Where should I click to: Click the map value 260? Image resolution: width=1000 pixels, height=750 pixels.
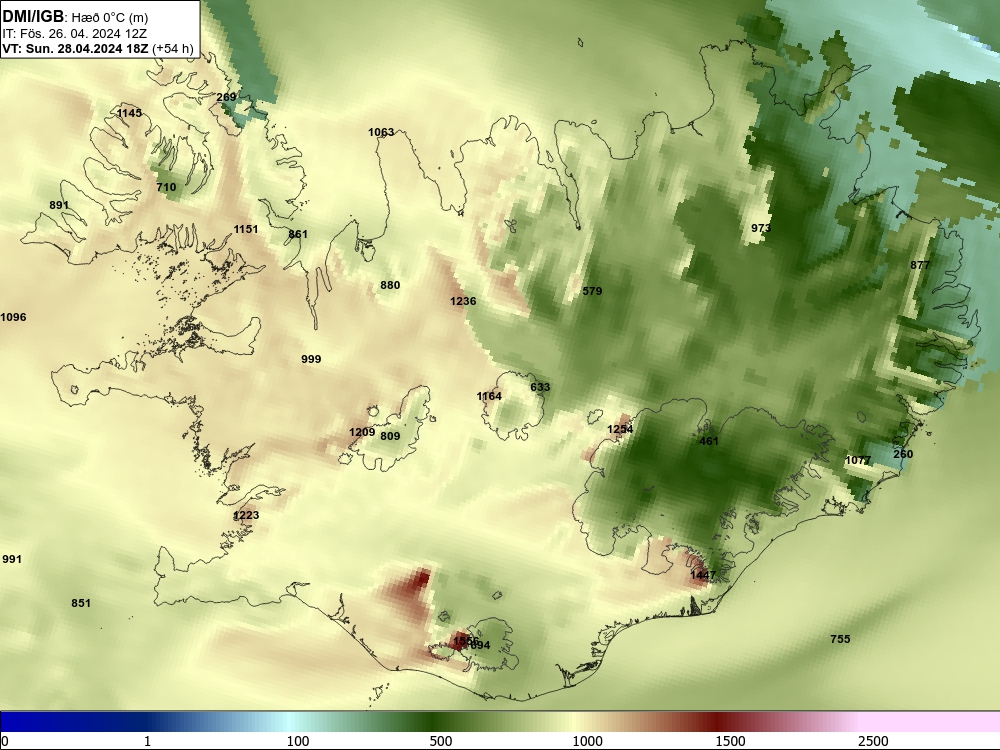[x=903, y=454]
